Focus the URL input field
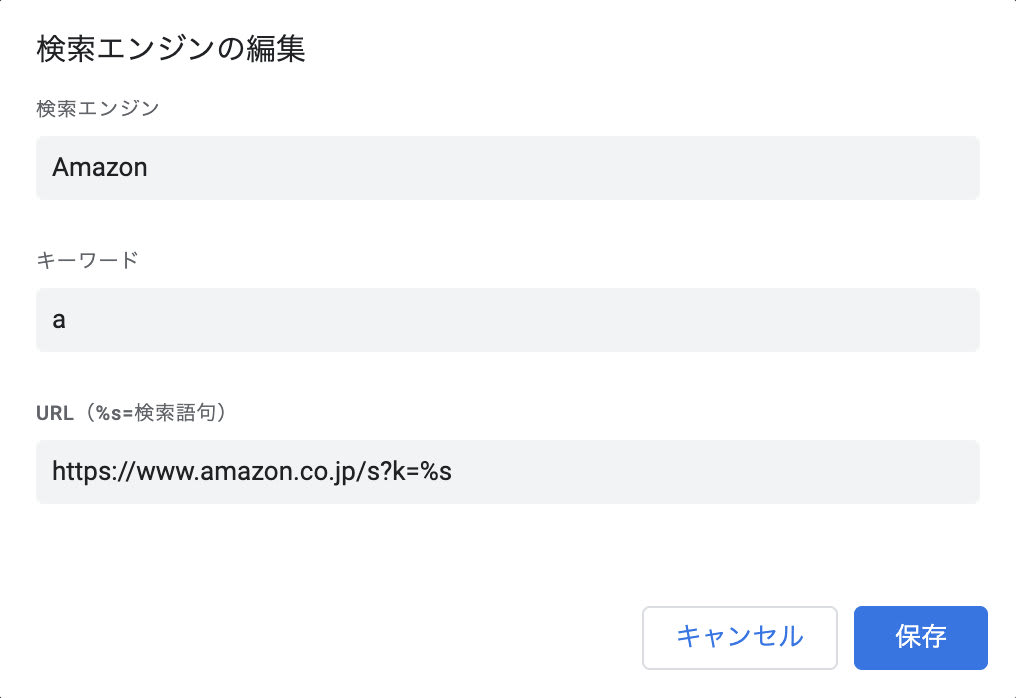This screenshot has width=1016, height=698. coord(507,472)
